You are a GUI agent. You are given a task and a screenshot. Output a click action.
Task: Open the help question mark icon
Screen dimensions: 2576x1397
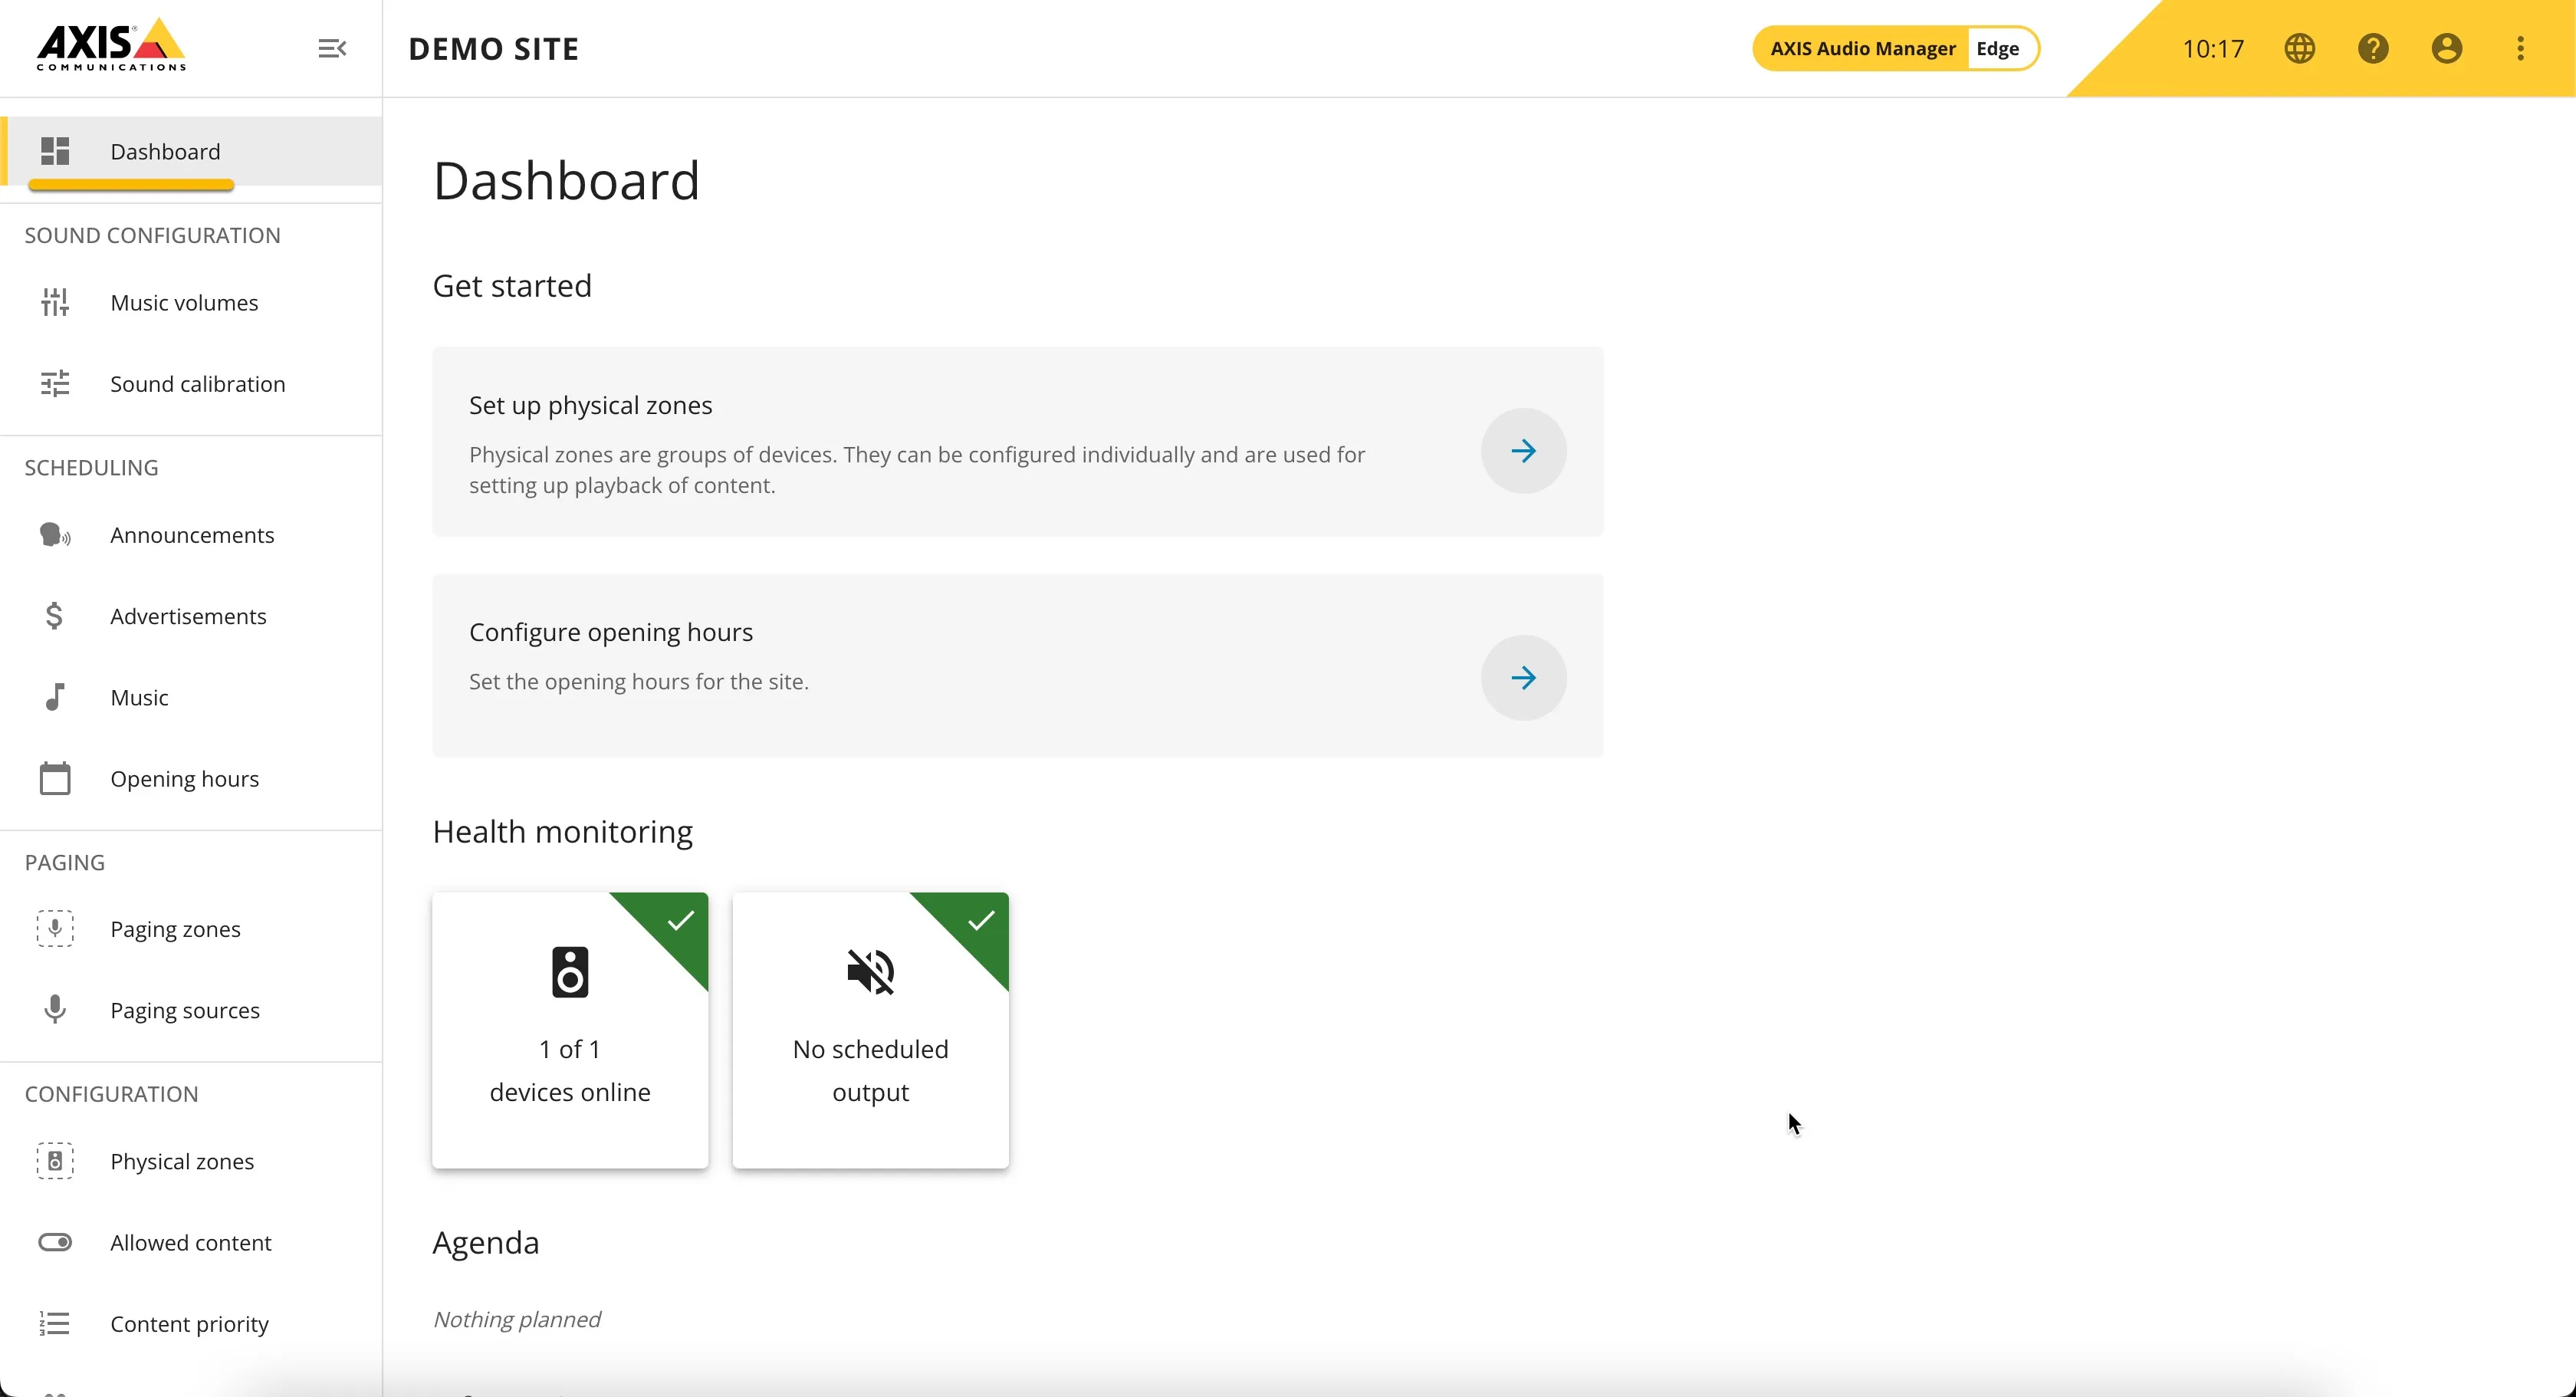pyautogui.click(x=2373, y=48)
